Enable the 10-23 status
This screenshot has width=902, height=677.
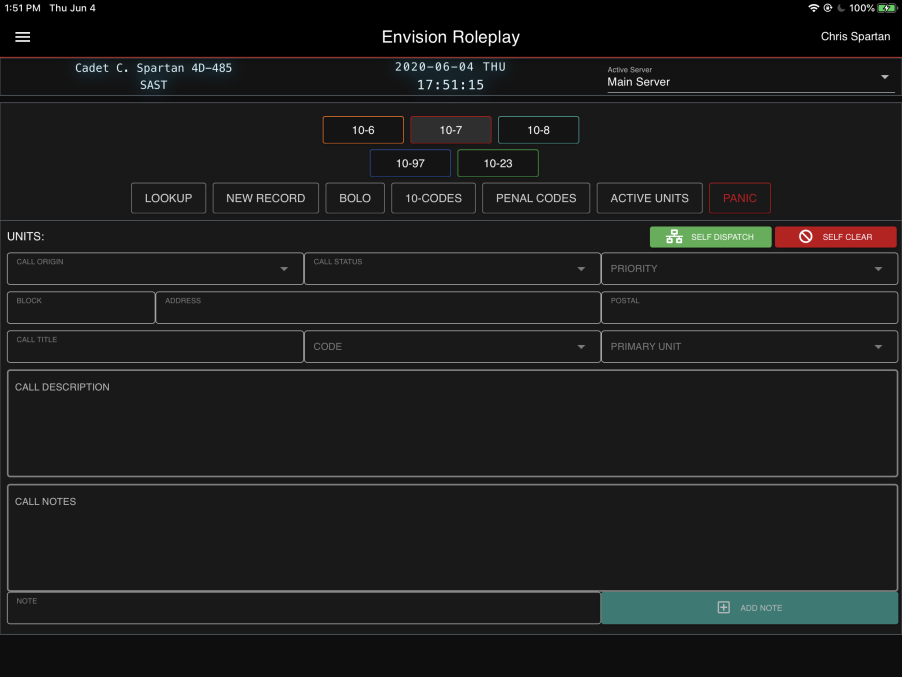[x=497, y=163]
